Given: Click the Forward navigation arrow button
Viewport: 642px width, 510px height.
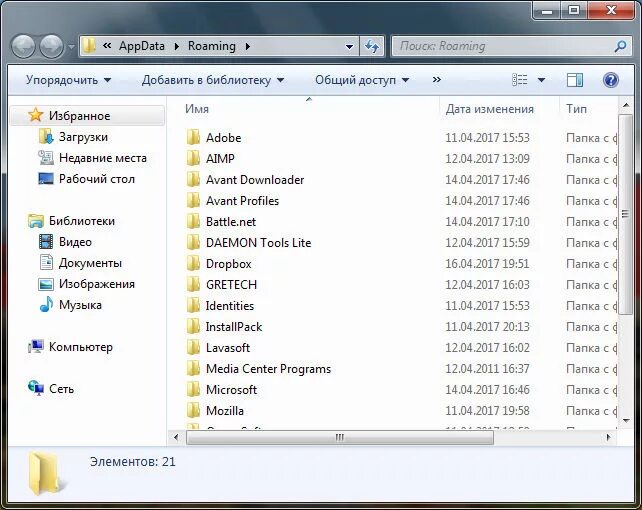Looking at the screenshot, I should pos(51,46).
